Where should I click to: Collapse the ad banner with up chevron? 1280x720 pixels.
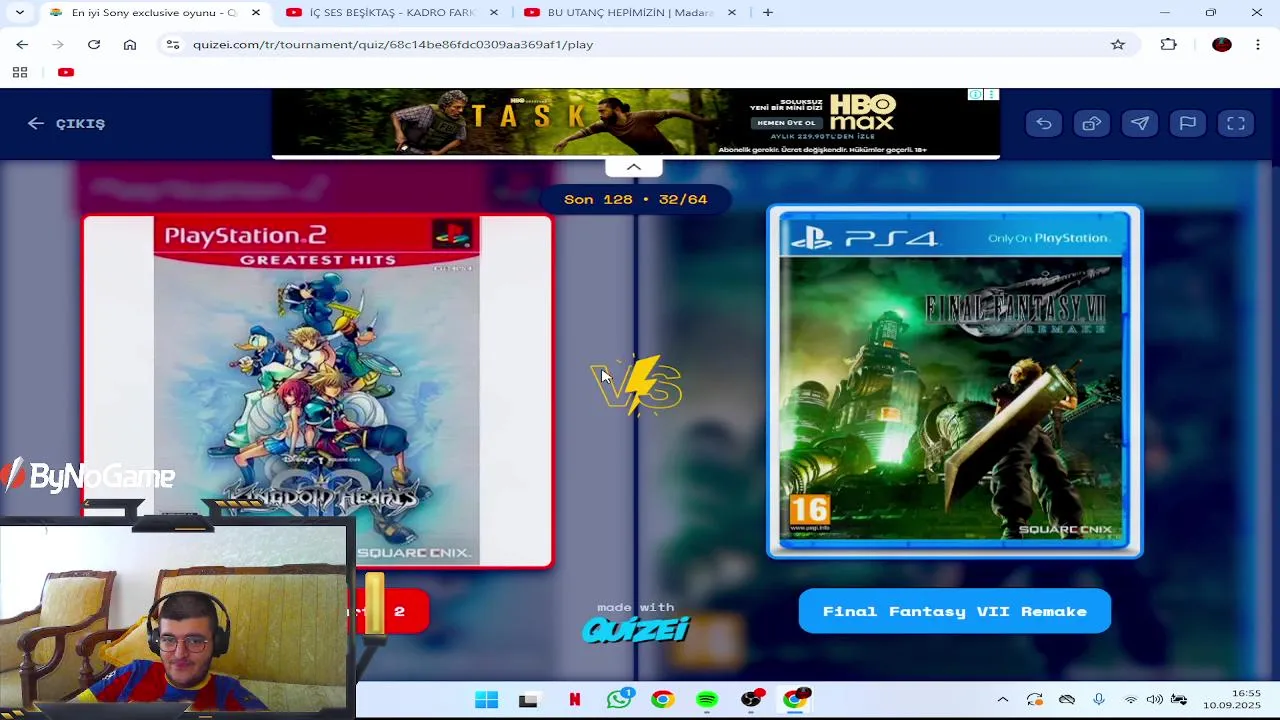click(634, 167)
